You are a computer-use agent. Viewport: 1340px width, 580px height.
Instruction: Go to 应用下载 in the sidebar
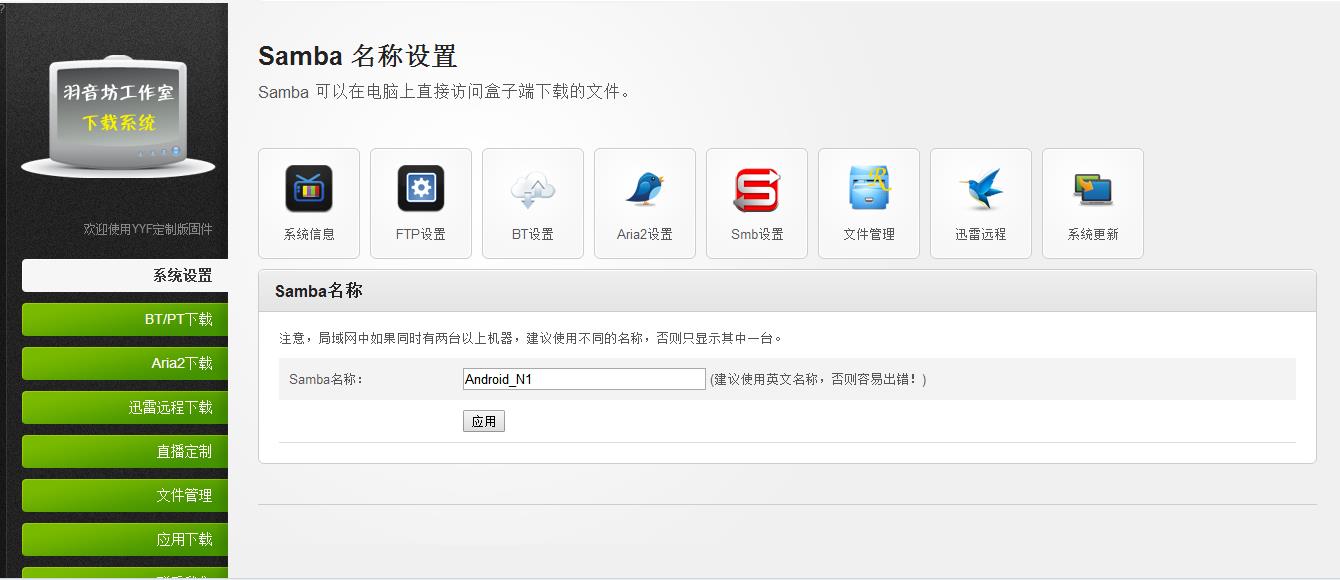tap(125, 540)
